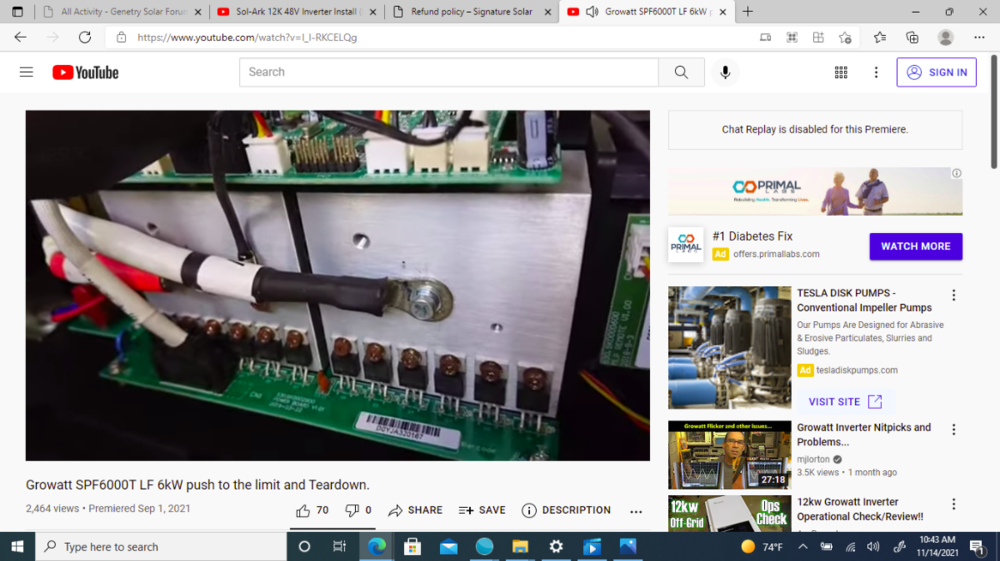1000x561 pixels.
Task: Open the Favorites list button
Action: pos(879,38)
